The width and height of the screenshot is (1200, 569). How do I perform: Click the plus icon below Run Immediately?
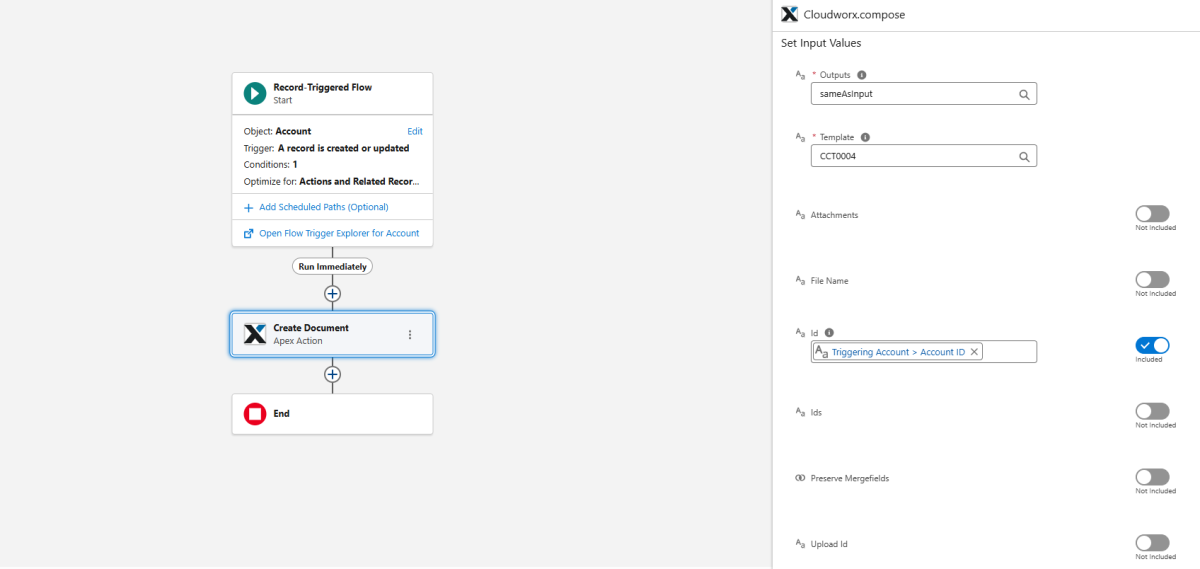pyautogui.click(x=333, y=294)
